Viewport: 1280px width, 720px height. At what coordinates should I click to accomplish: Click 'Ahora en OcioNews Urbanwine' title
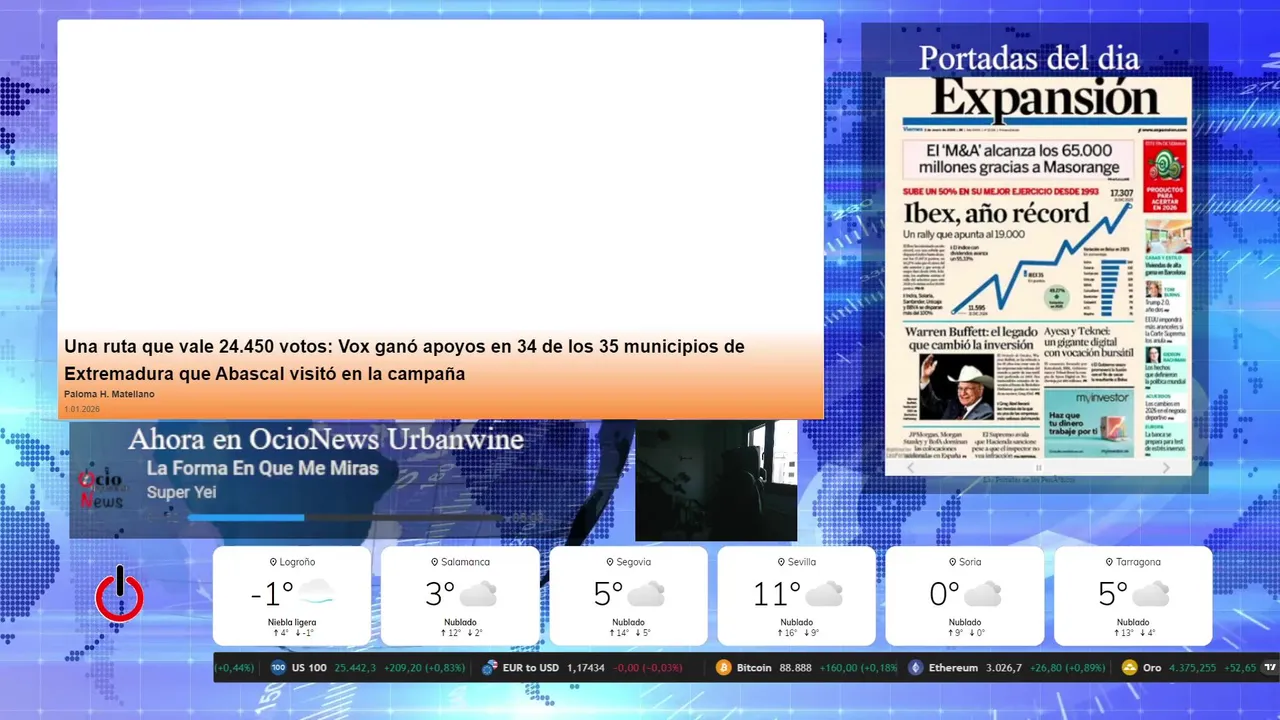326,439
